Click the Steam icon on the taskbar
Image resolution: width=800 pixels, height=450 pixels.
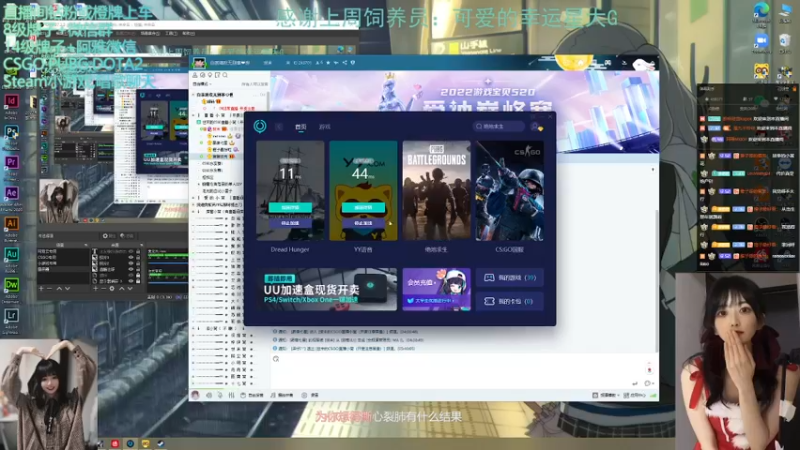[161, 444]
